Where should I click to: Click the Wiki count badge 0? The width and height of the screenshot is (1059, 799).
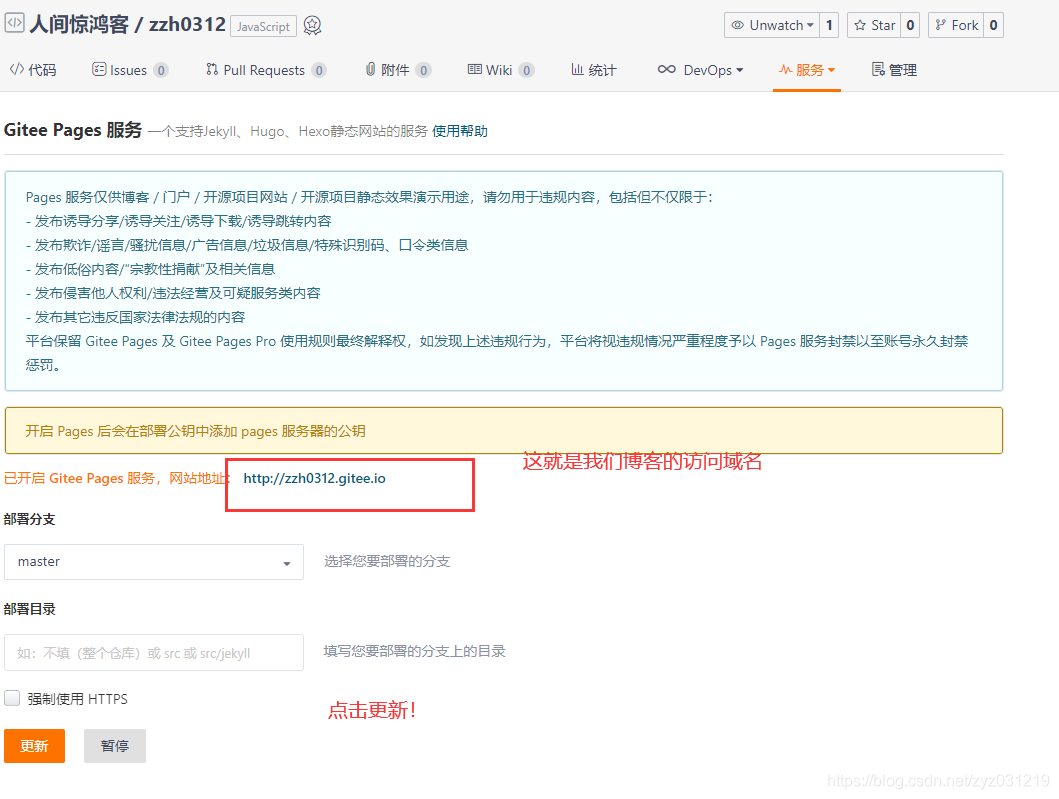pos(527,70)
